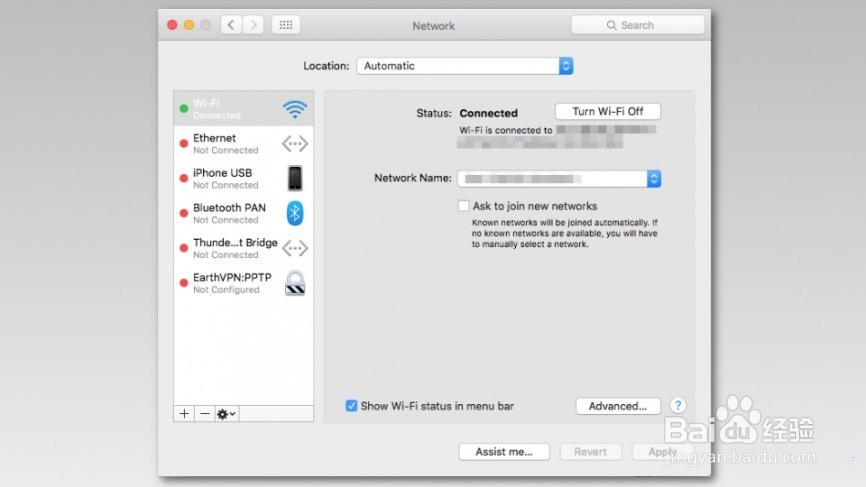Click the Network window title
The height and width of the screenshot is (487, 866).
click(x=434, y=26)
